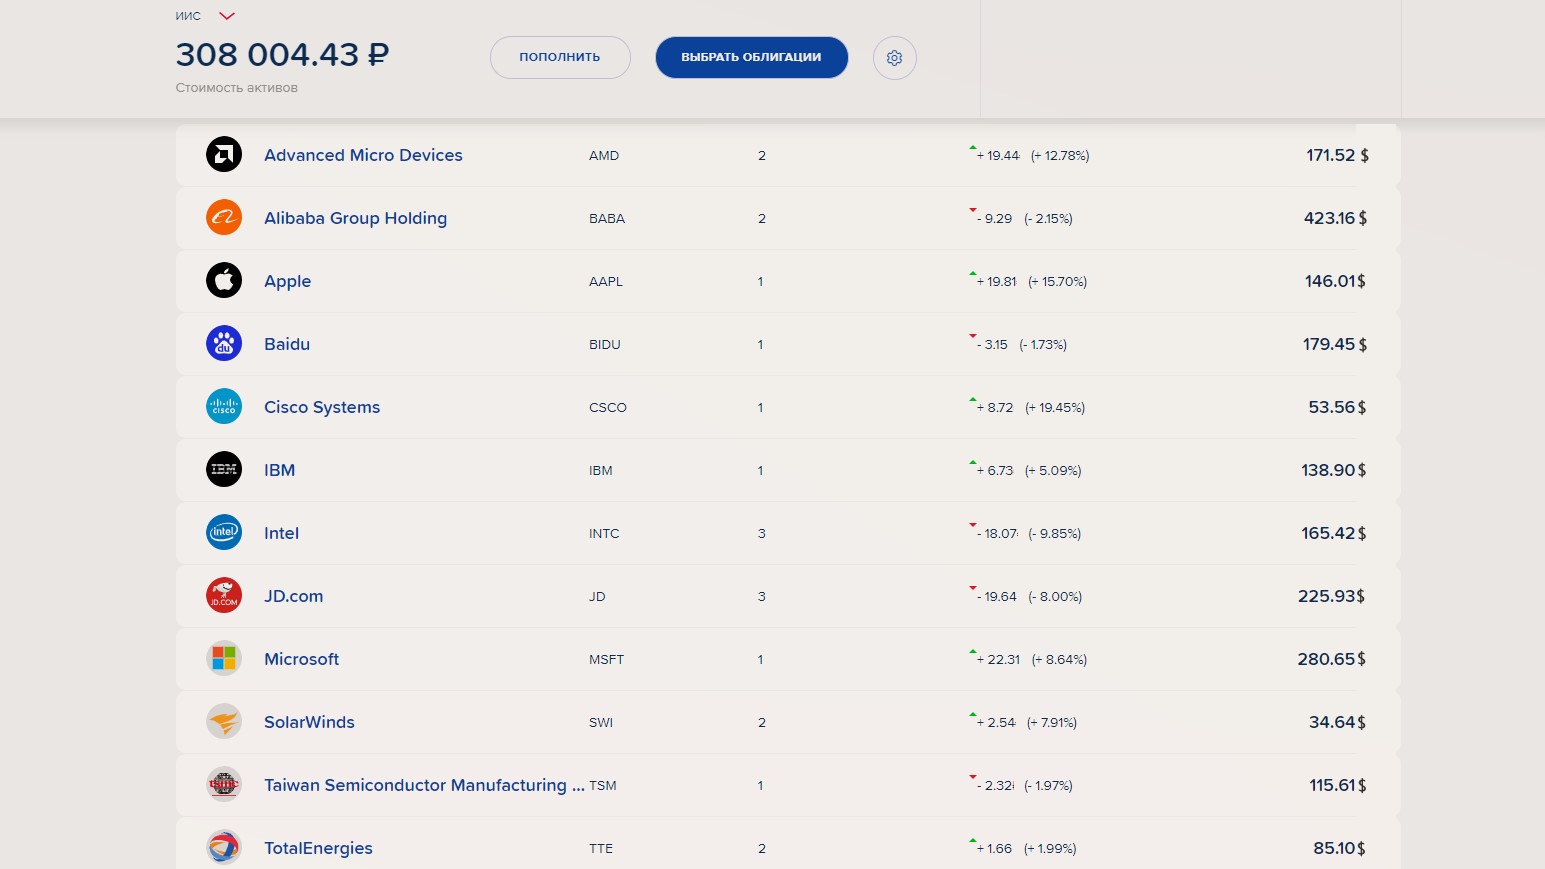Click the Cisco Systems logo icon

224,406
